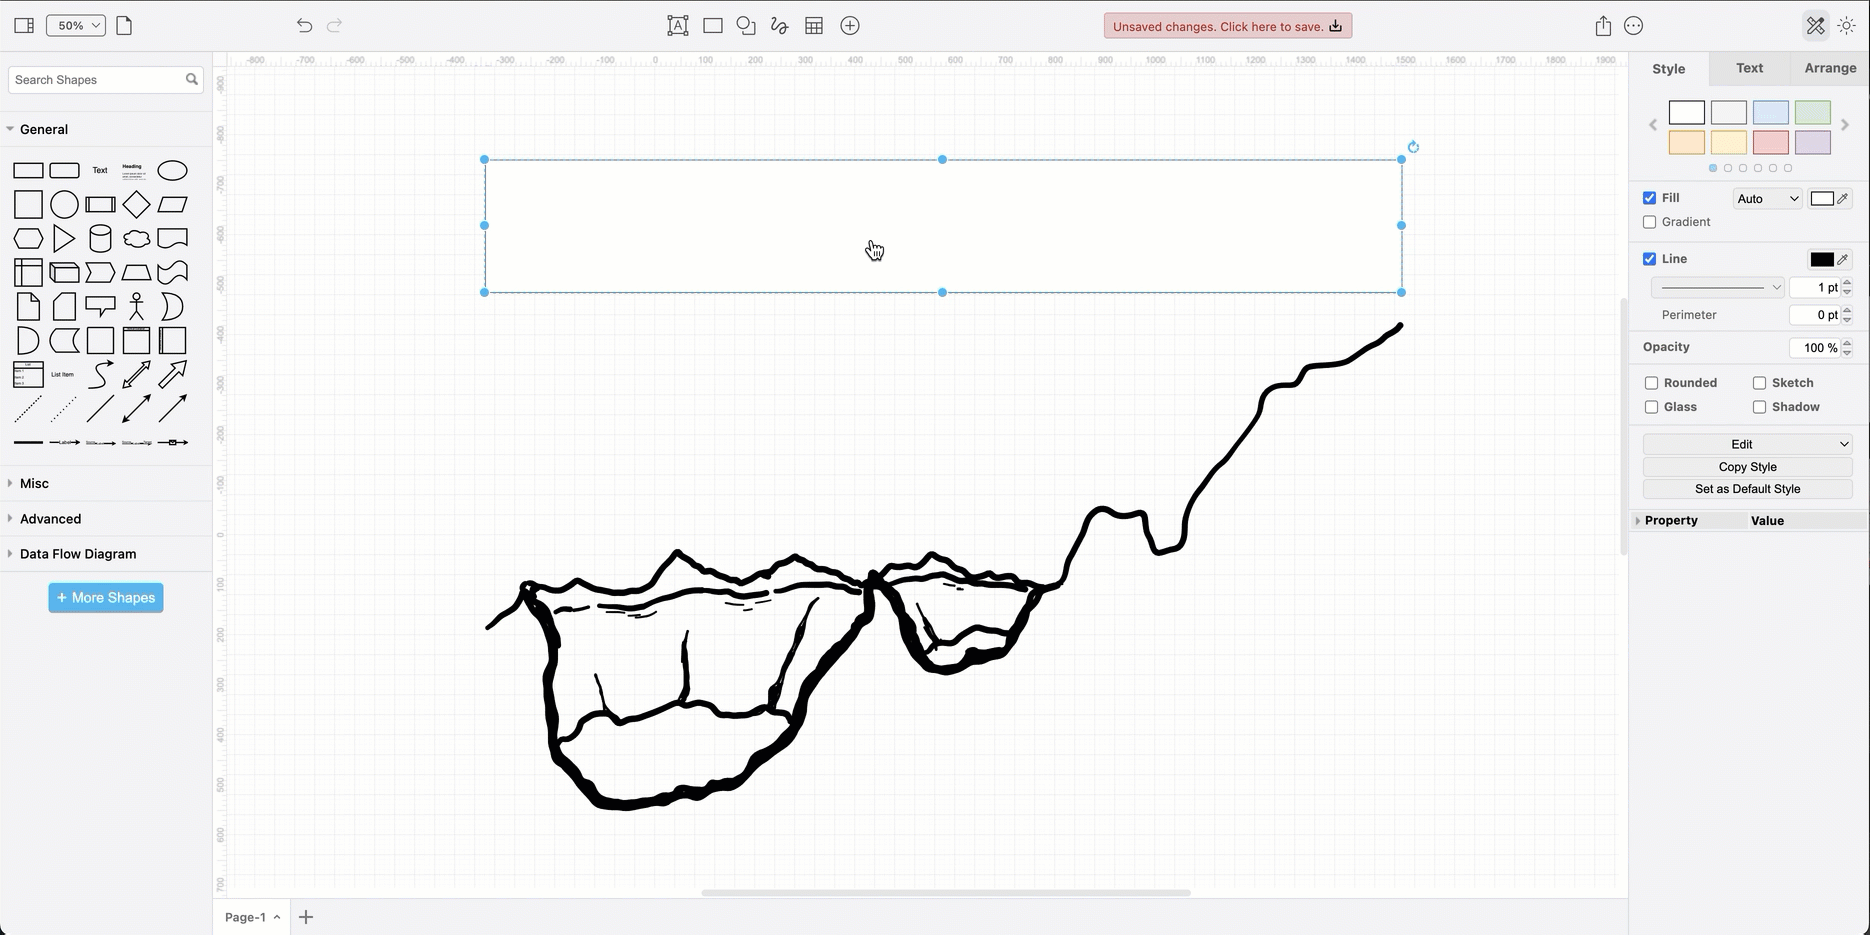Select the Freehand drawing tool

(x=779, y=25)
